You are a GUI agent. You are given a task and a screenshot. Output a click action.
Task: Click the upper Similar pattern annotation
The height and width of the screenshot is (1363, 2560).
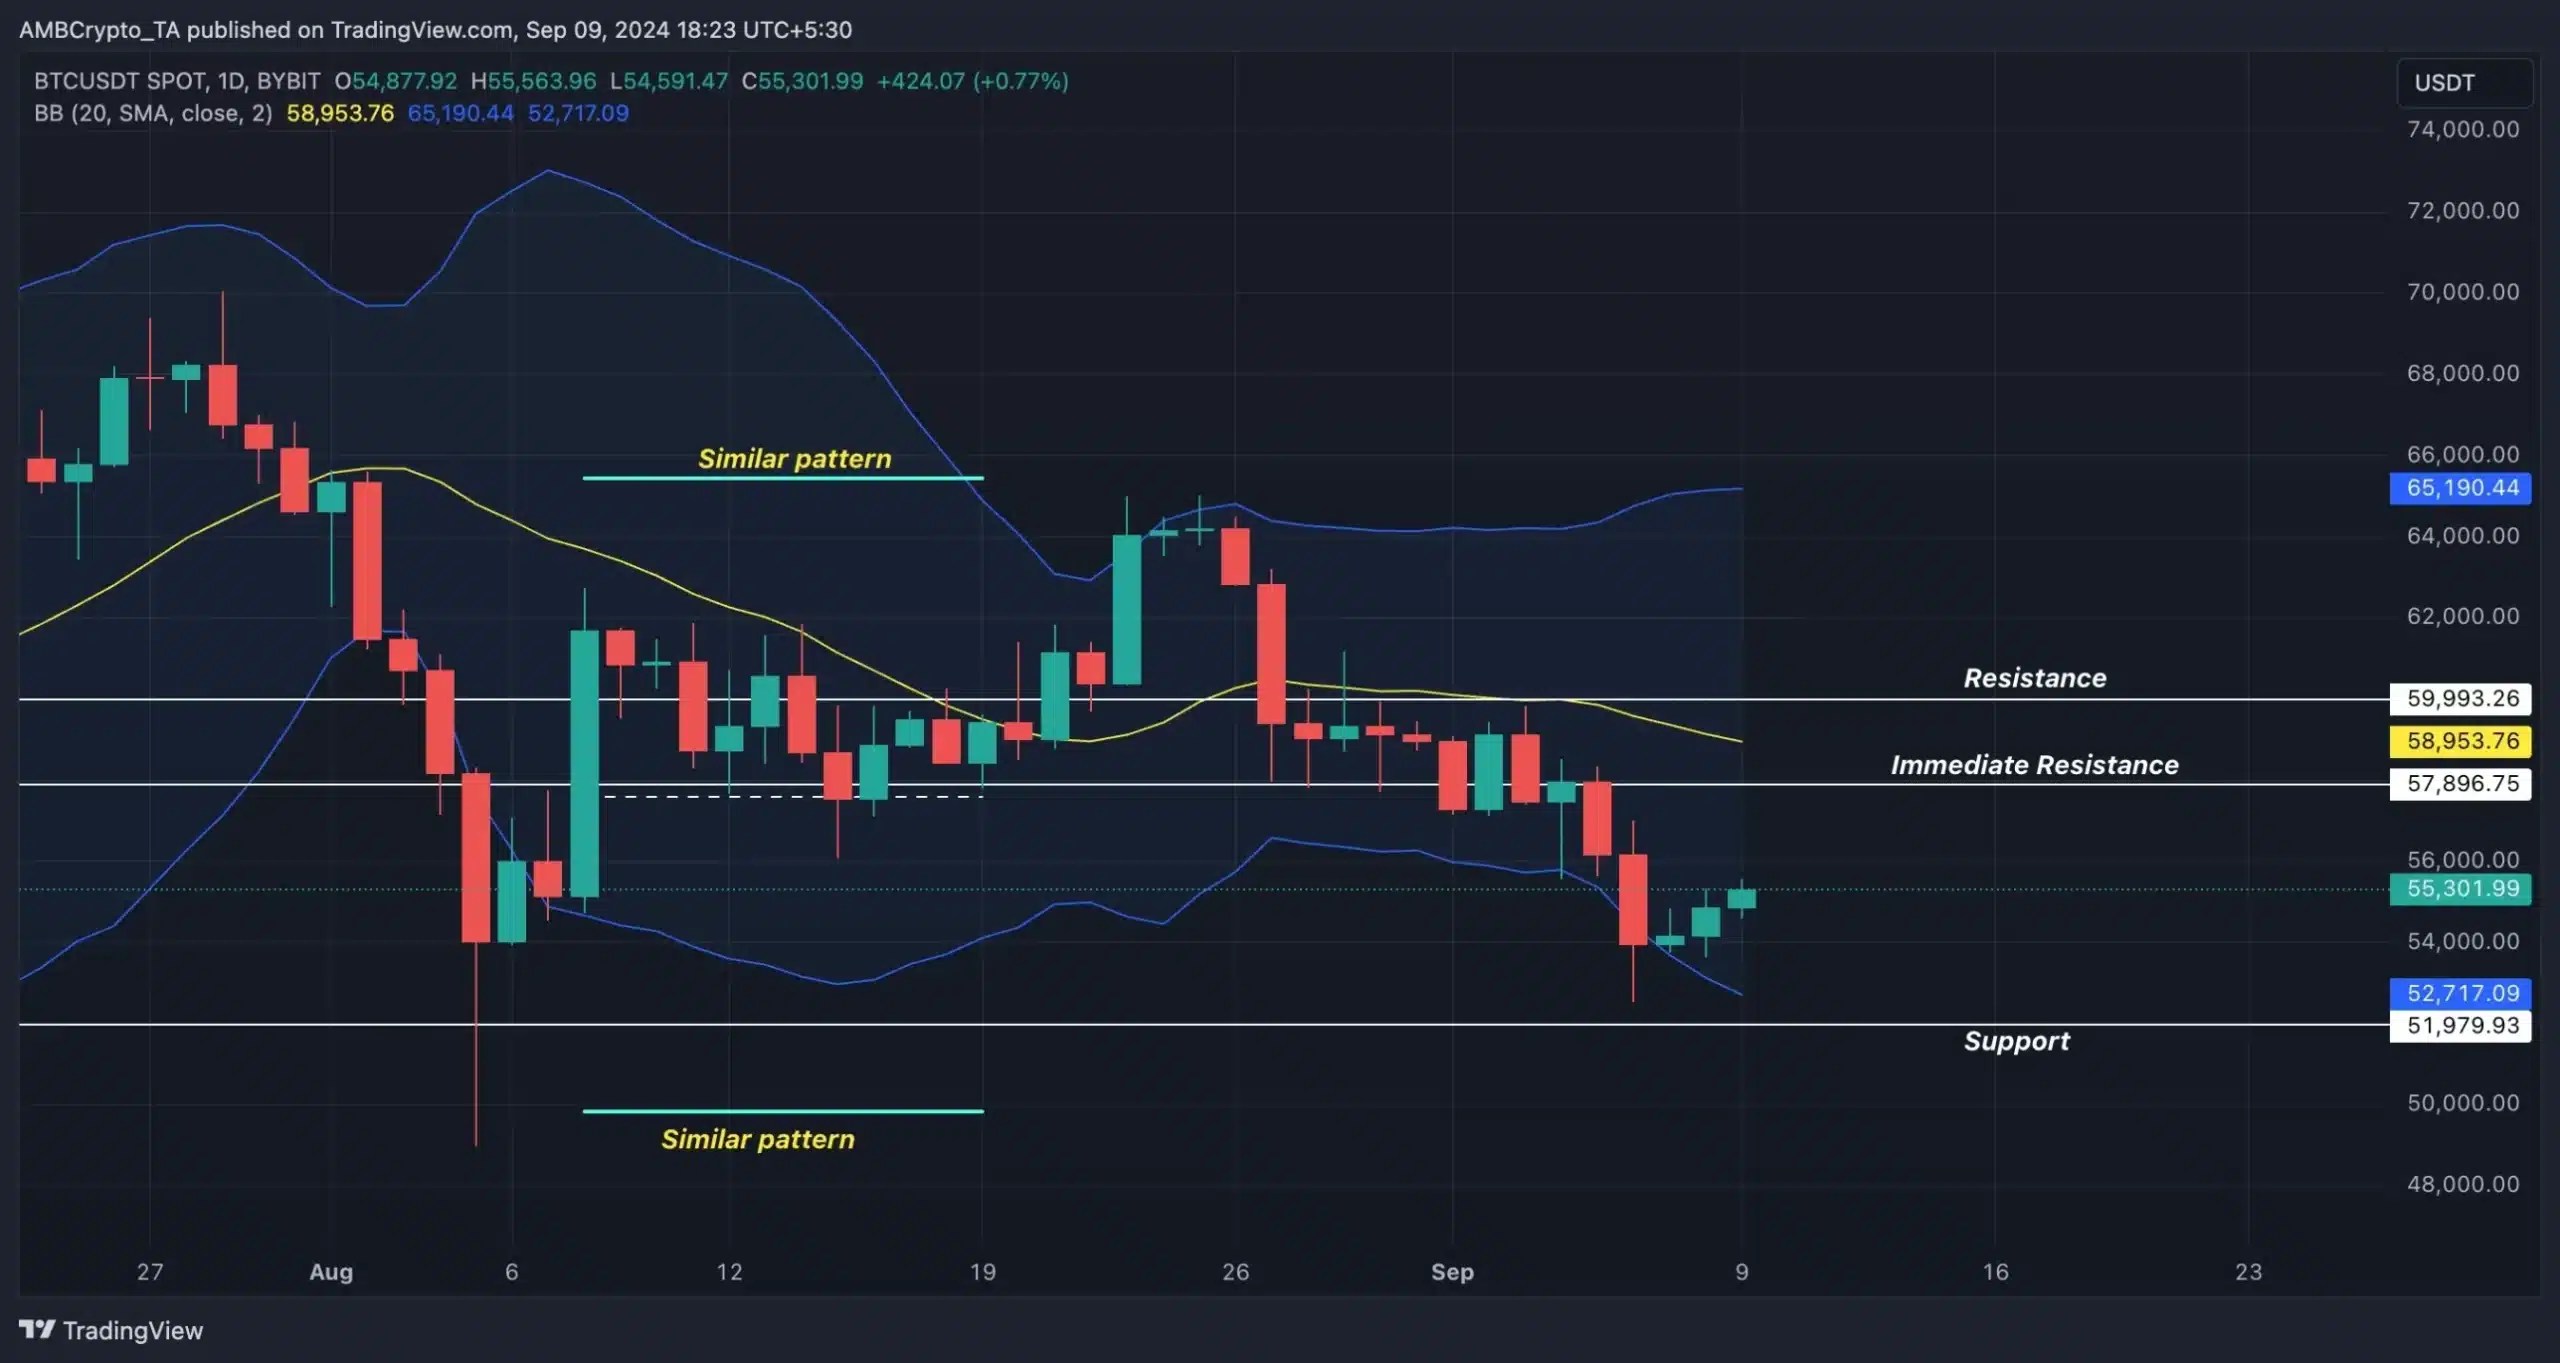795,458
